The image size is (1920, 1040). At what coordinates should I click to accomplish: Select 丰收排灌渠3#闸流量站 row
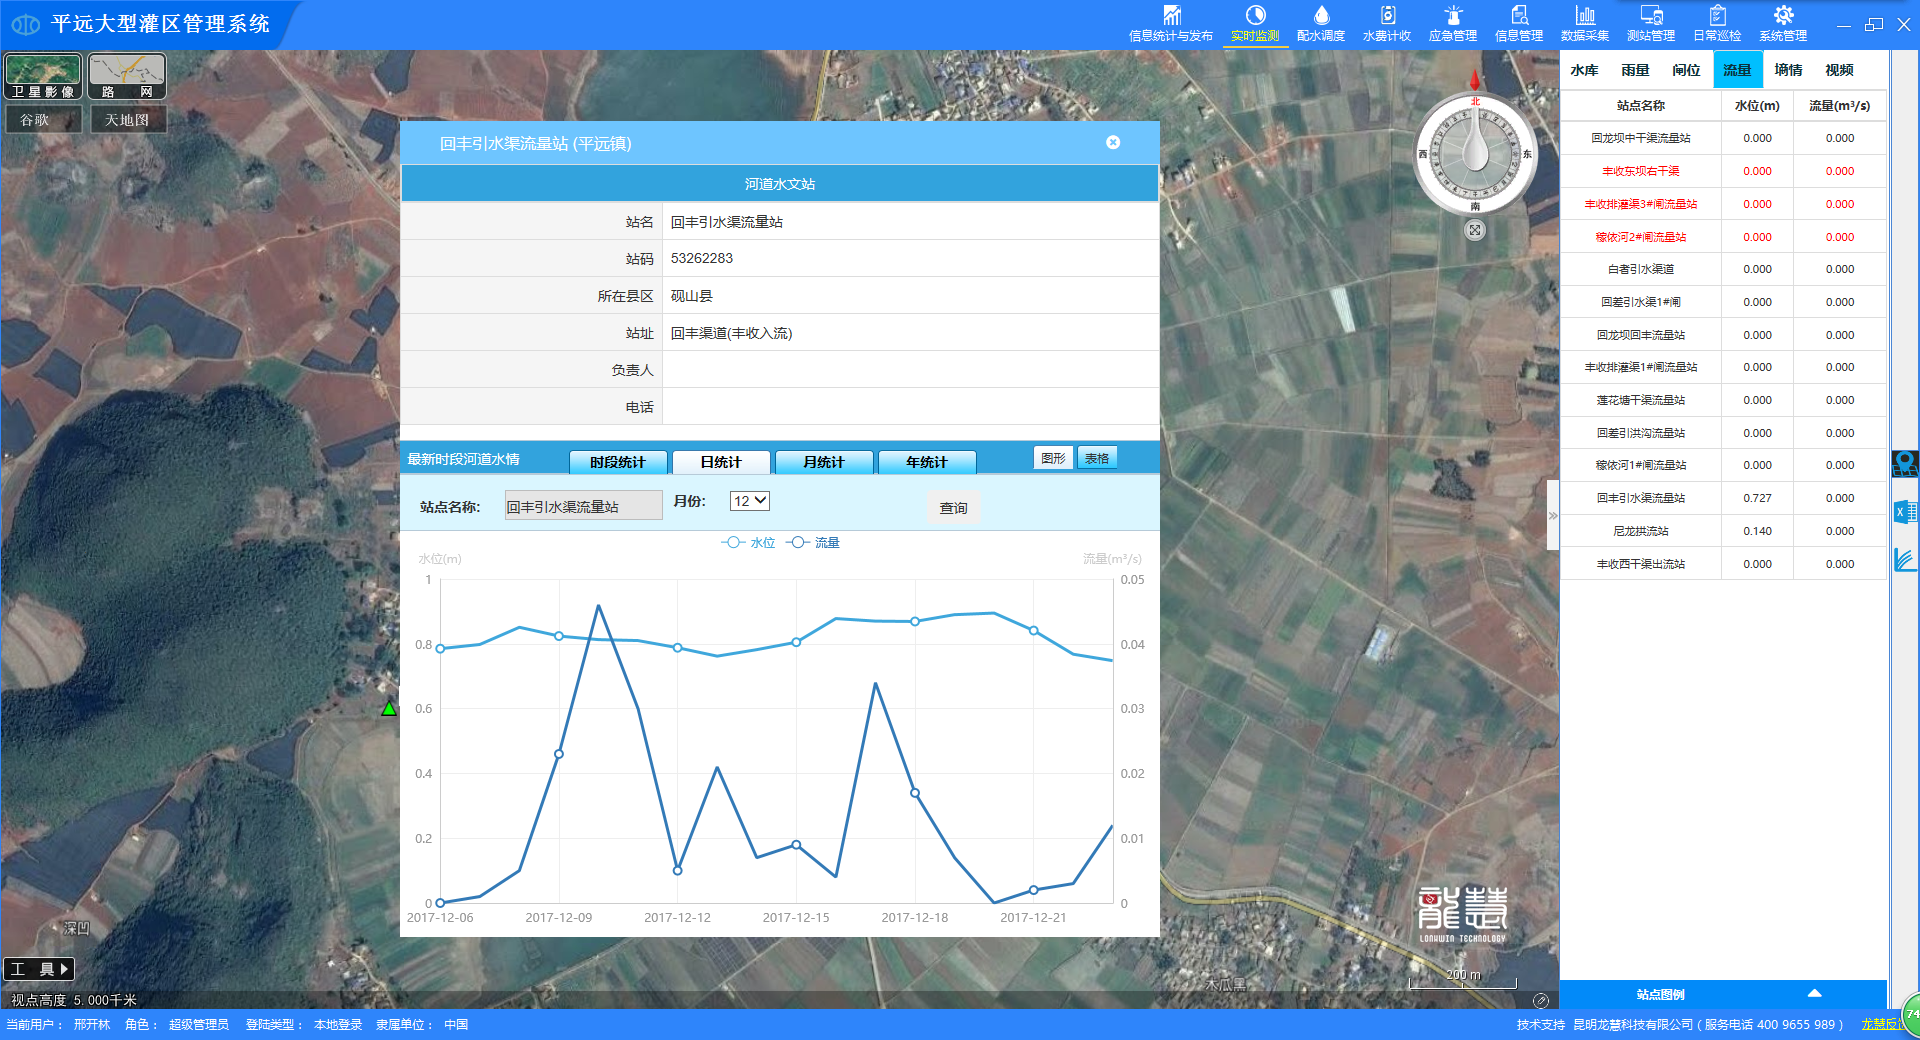[x=1723, y=204]
